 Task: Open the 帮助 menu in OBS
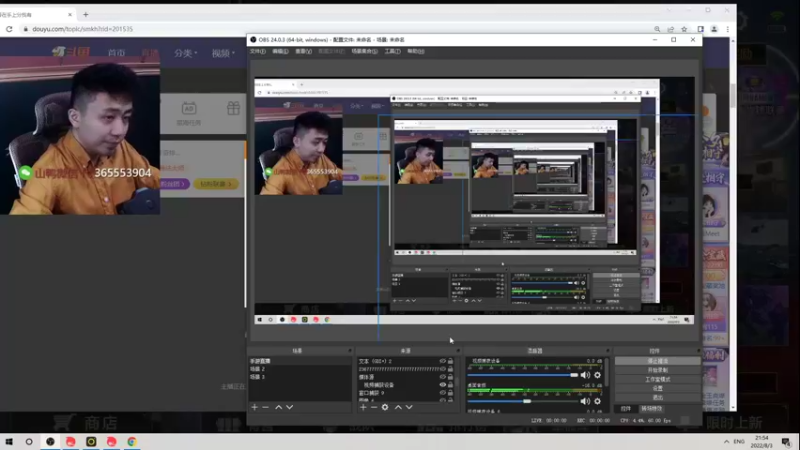pyautogui.click(x=415, y=52)
